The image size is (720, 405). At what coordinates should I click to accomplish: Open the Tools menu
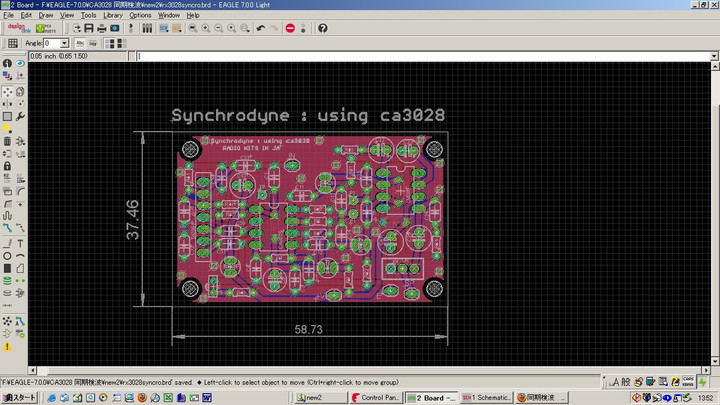point(89,16)
